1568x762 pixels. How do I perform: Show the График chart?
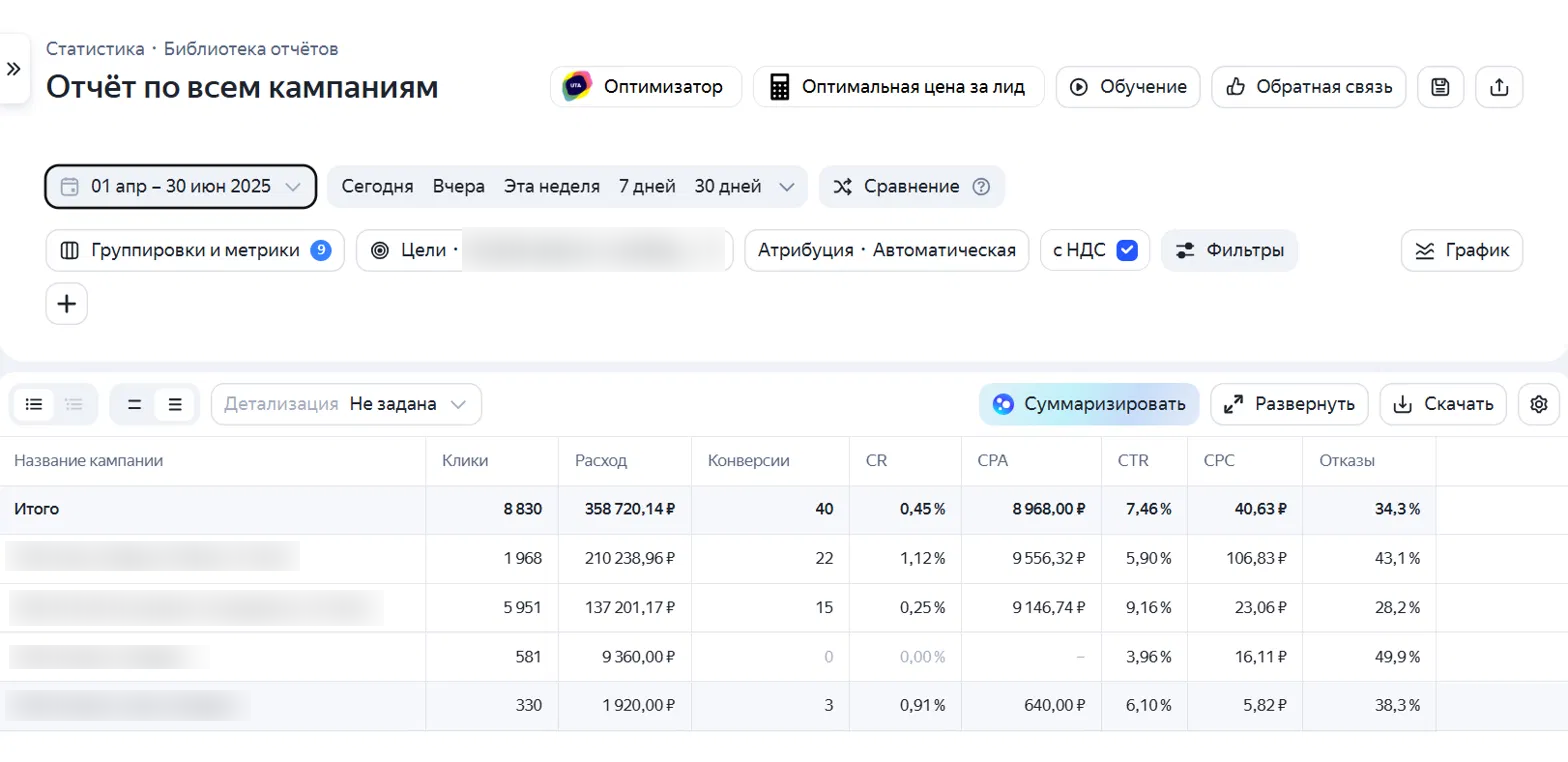(x=1462, y=250)
